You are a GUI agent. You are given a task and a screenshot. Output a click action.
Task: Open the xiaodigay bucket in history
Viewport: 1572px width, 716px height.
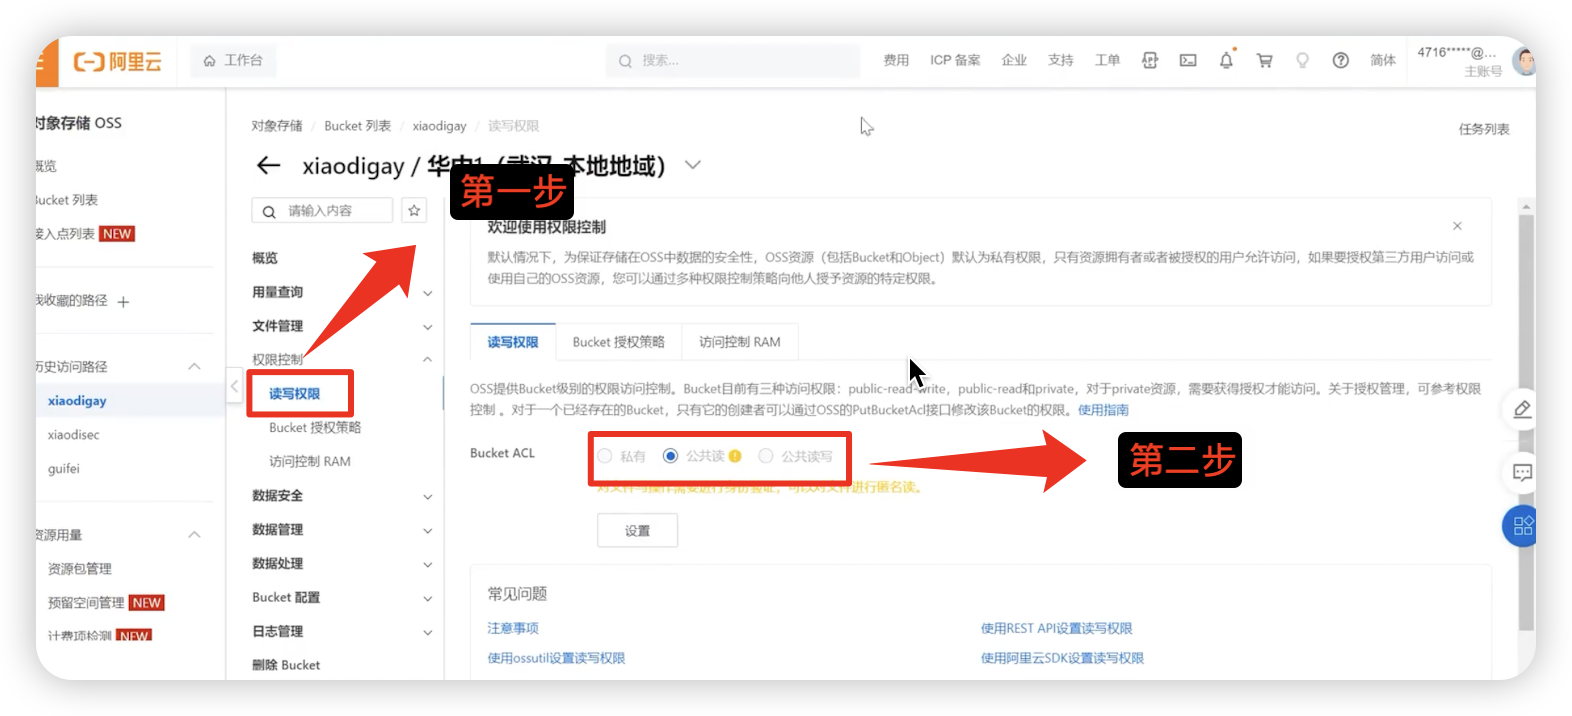pos(77,401)
